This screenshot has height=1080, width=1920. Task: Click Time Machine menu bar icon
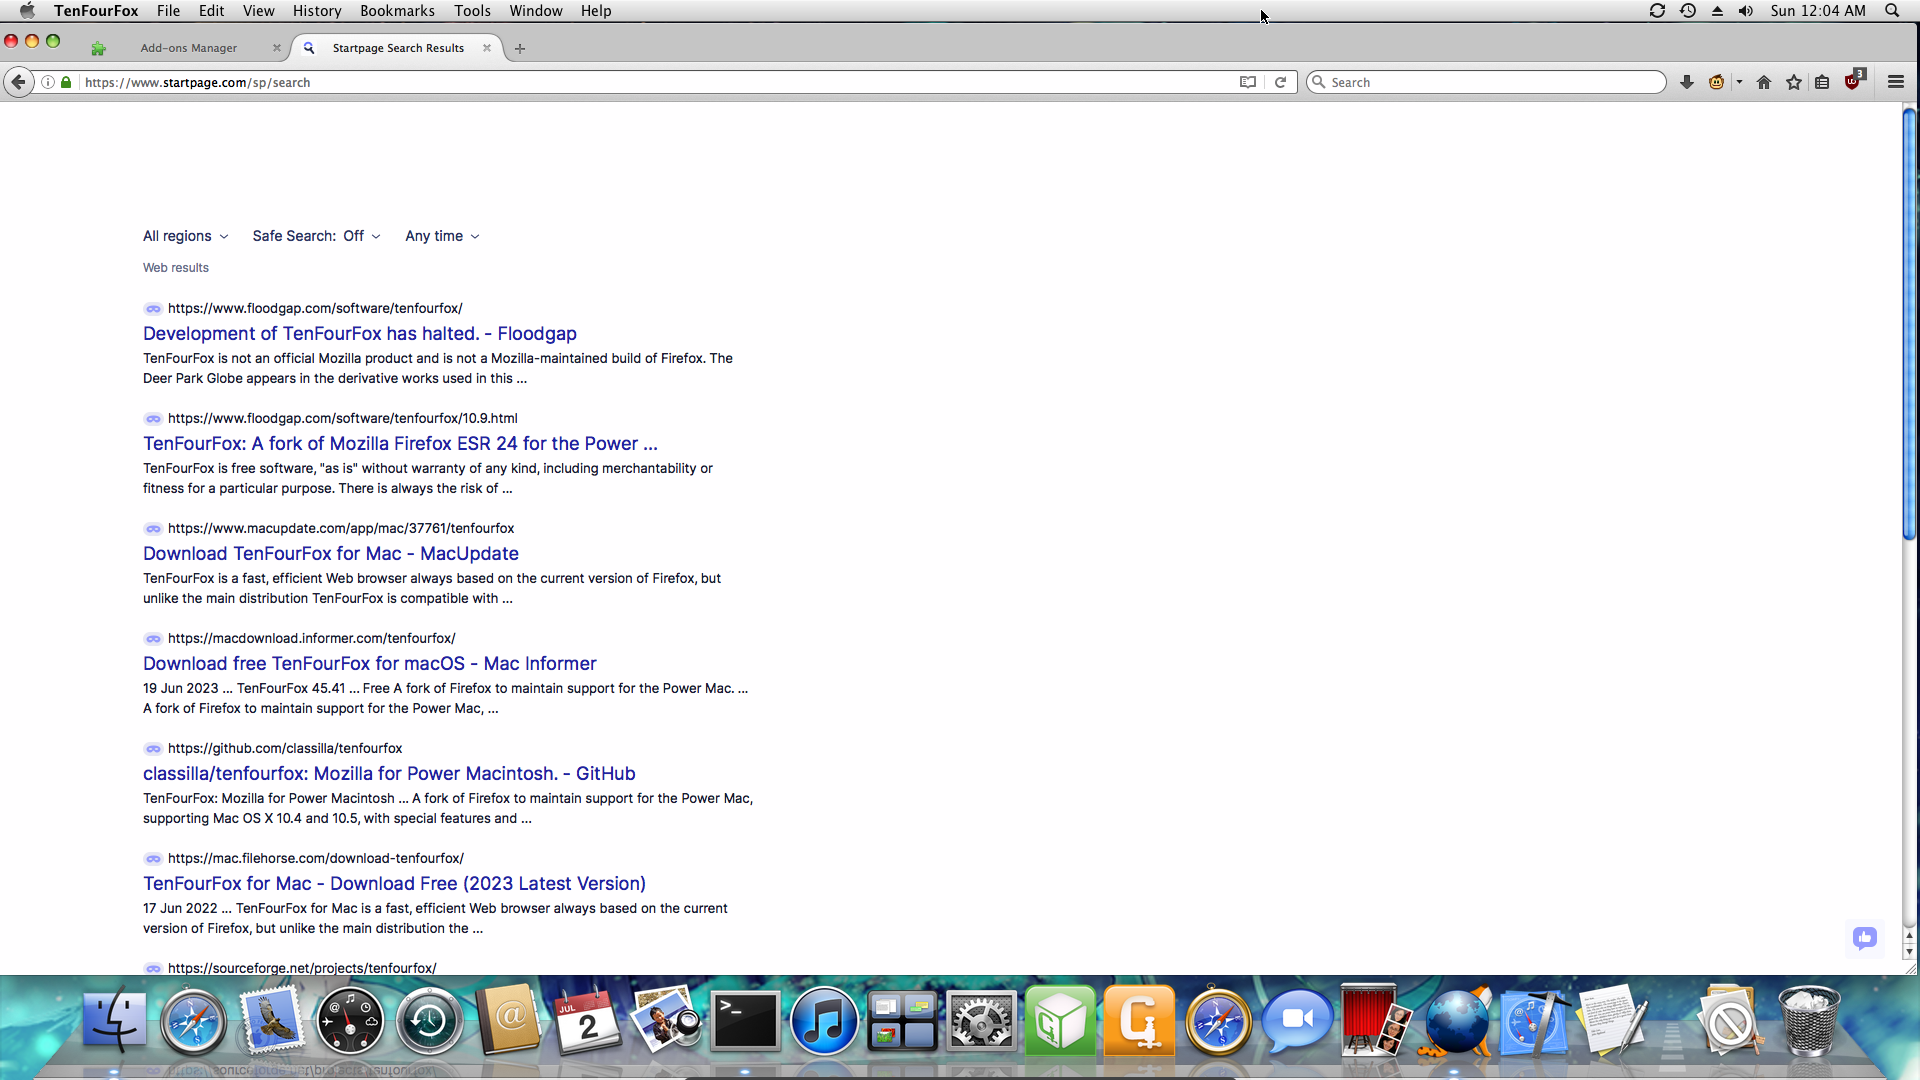1688,11
